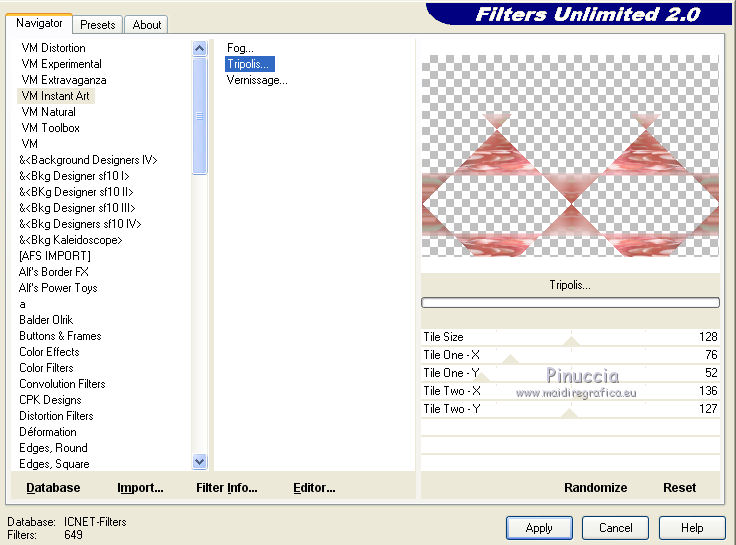Choose the Vernissage... filter

coord(257,80)
